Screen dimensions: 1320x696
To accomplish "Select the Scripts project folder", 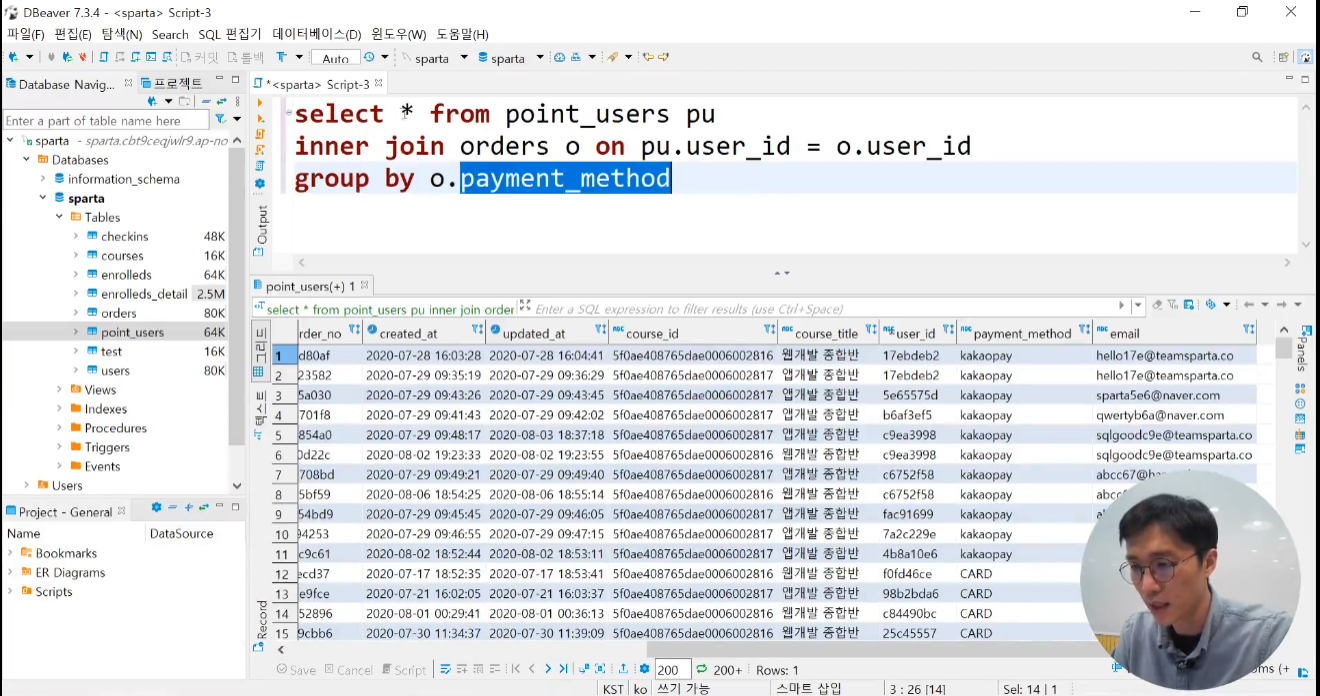I will point(54,592).
